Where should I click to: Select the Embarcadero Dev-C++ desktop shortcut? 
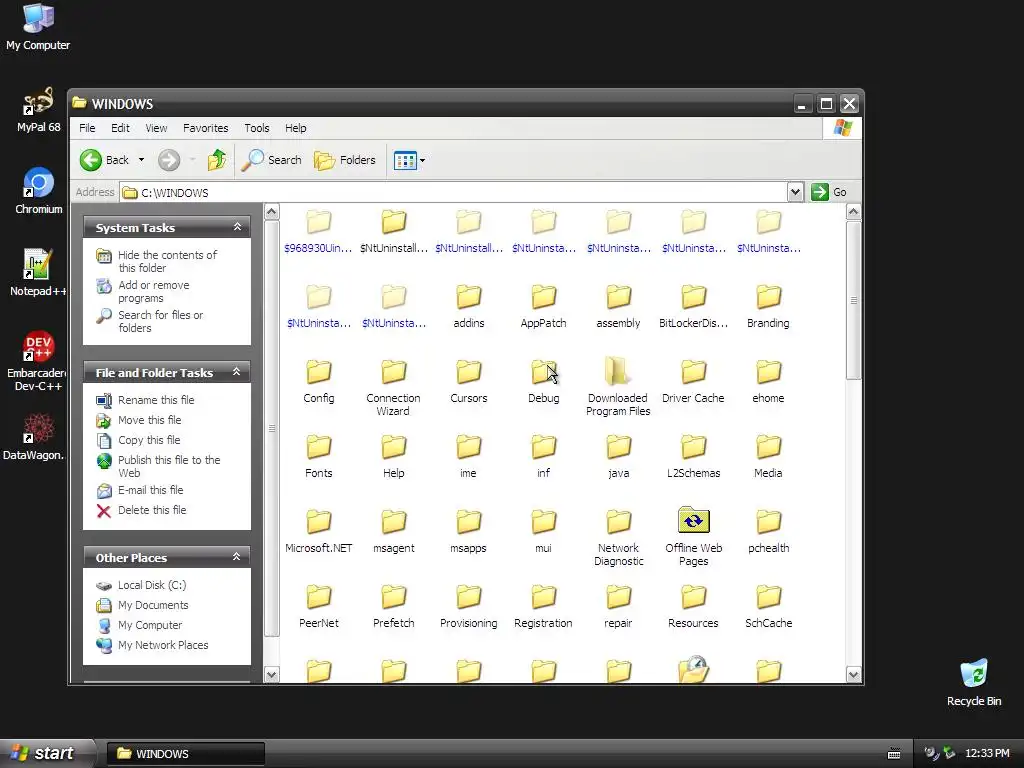point(37,360)
